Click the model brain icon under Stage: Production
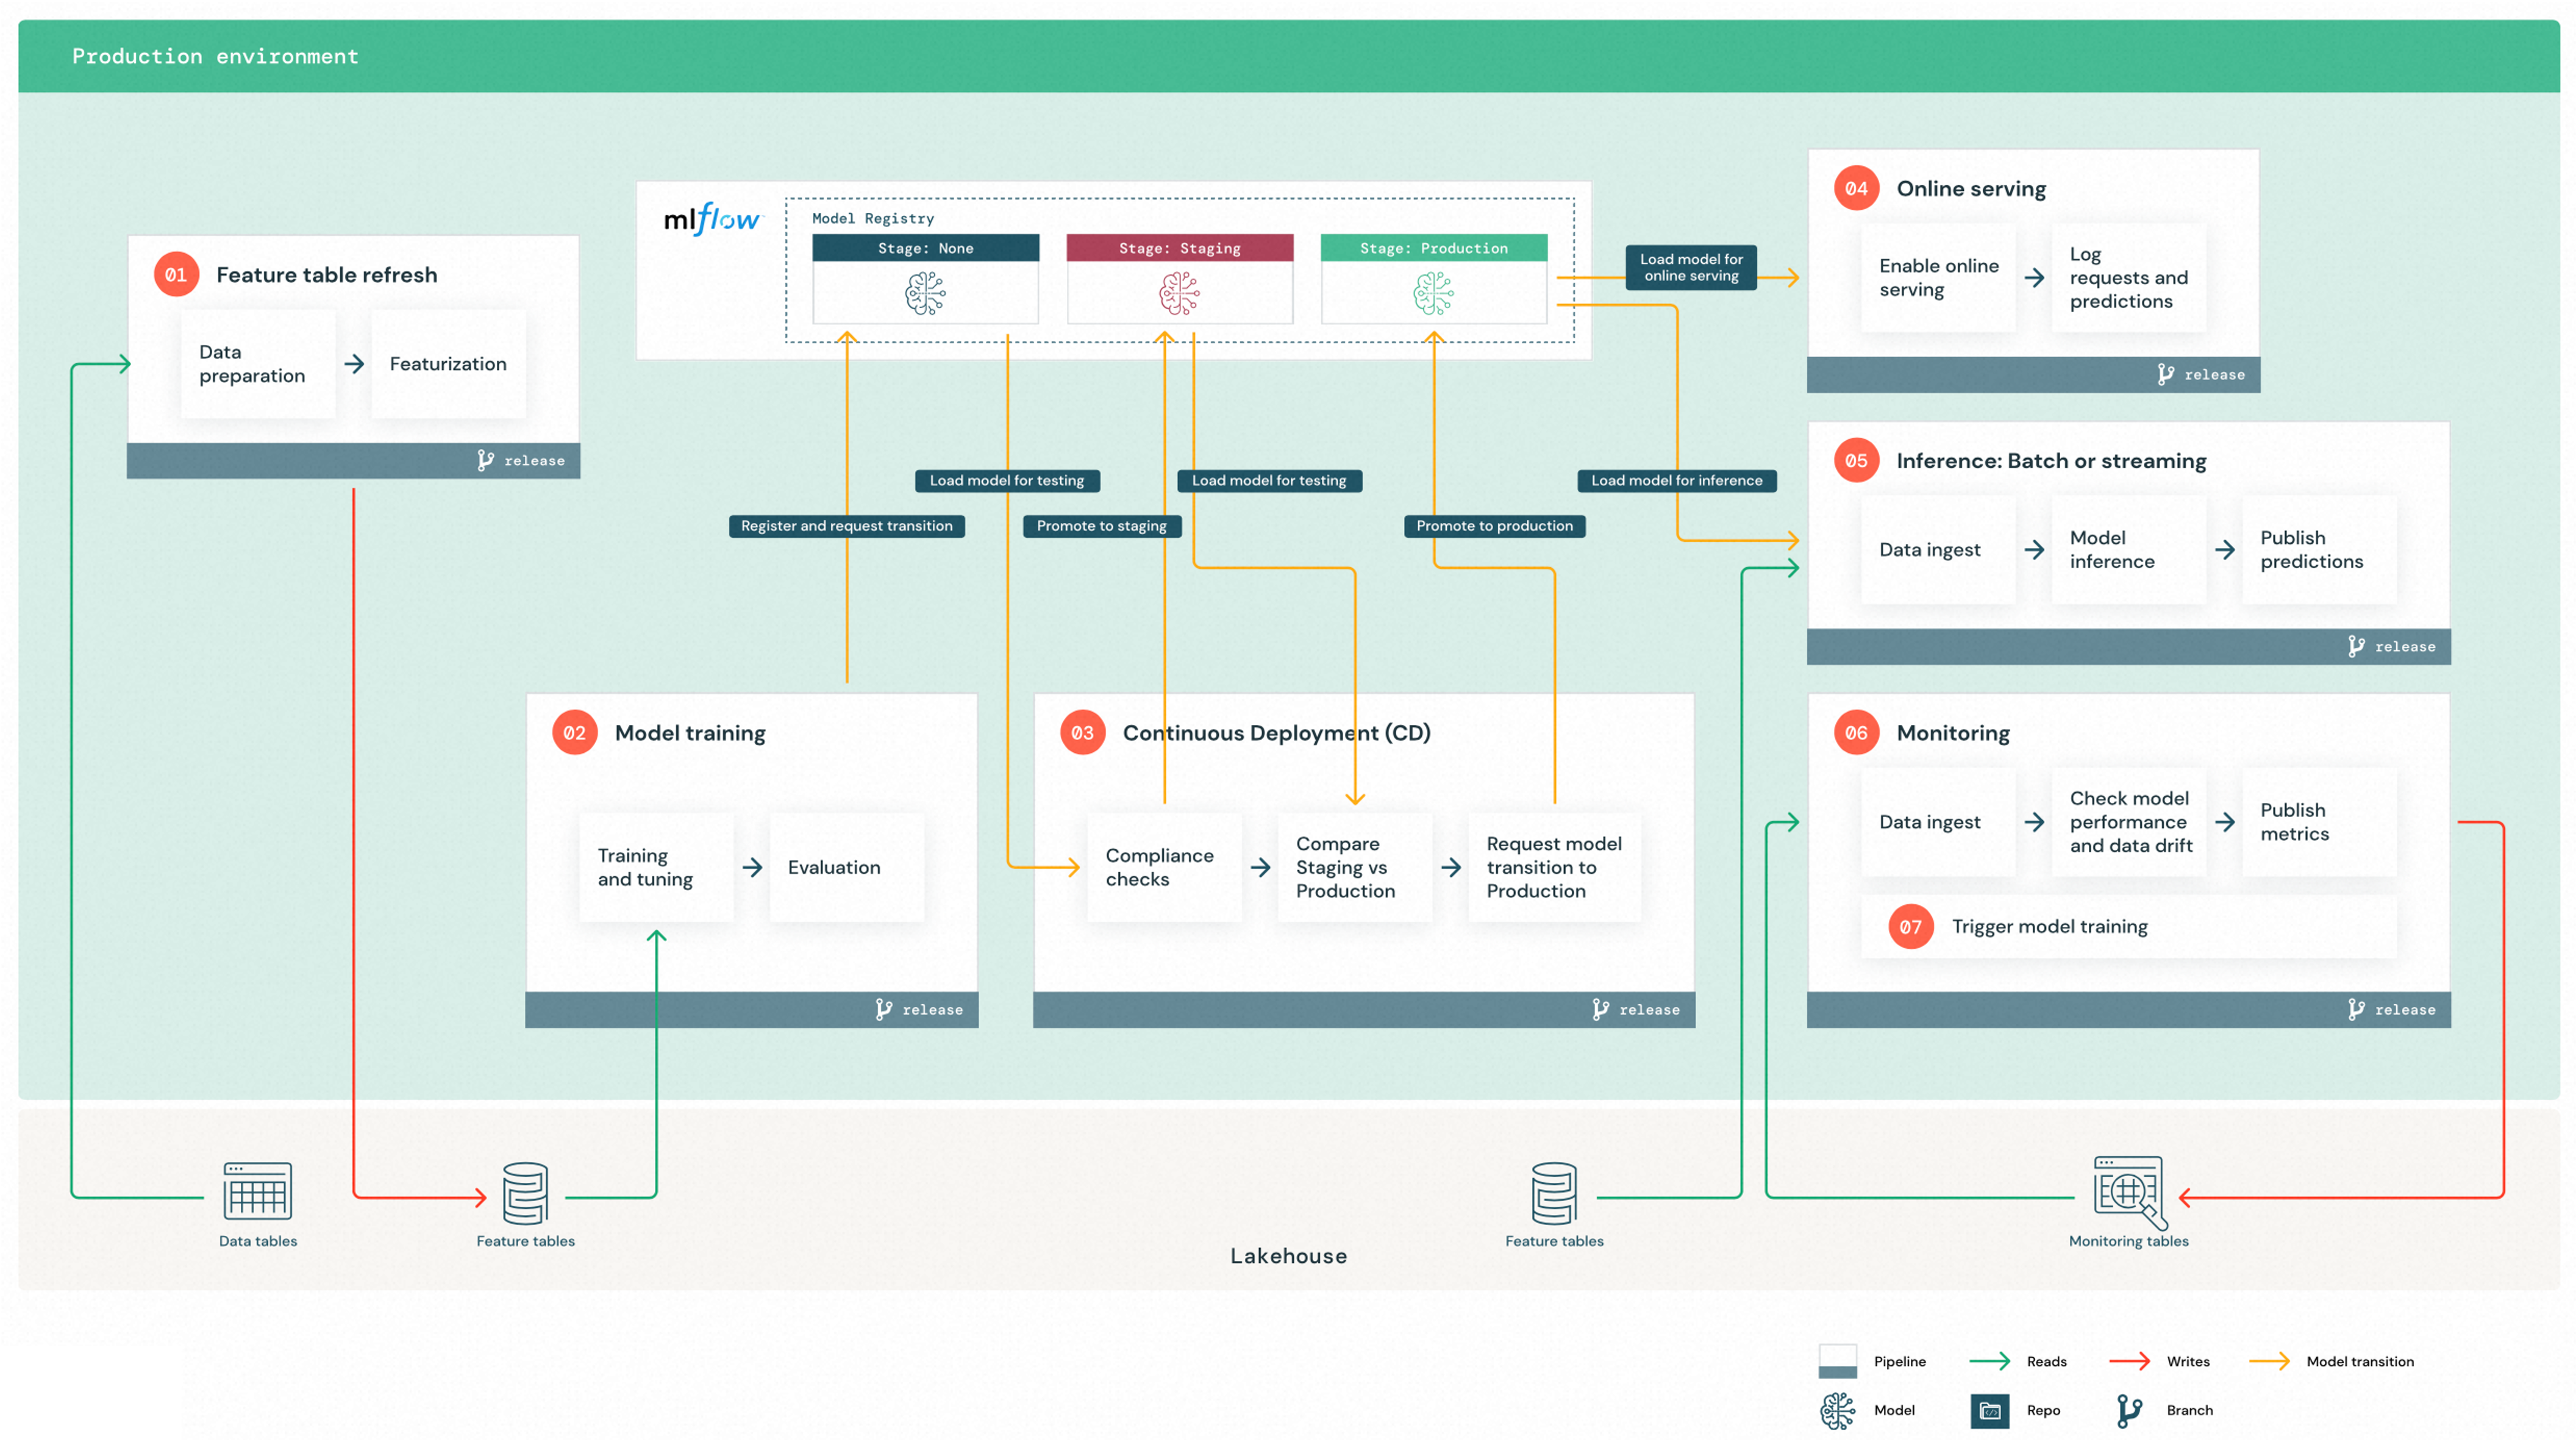This screenshot has width=2576, height=1442. [x=1433, y=294]
